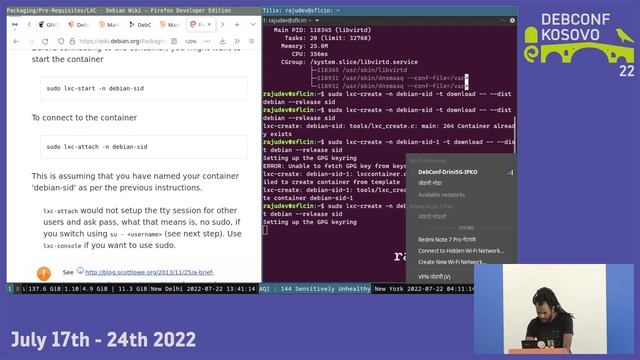
Task: Click 137.6 GiB disk usage in status bar
Action: tap(44, 289)
